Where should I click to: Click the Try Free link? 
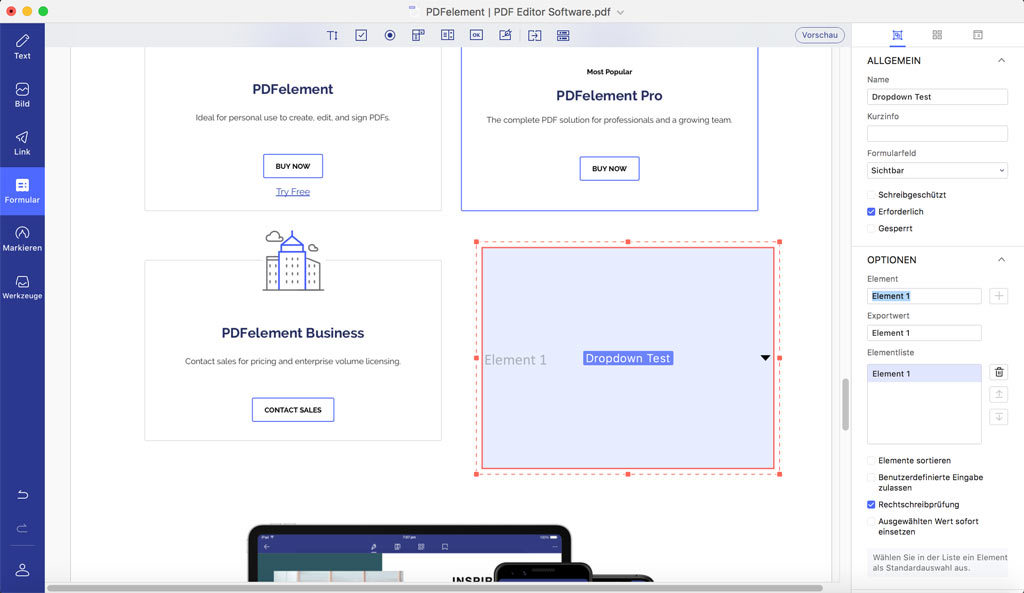point(293,191)
